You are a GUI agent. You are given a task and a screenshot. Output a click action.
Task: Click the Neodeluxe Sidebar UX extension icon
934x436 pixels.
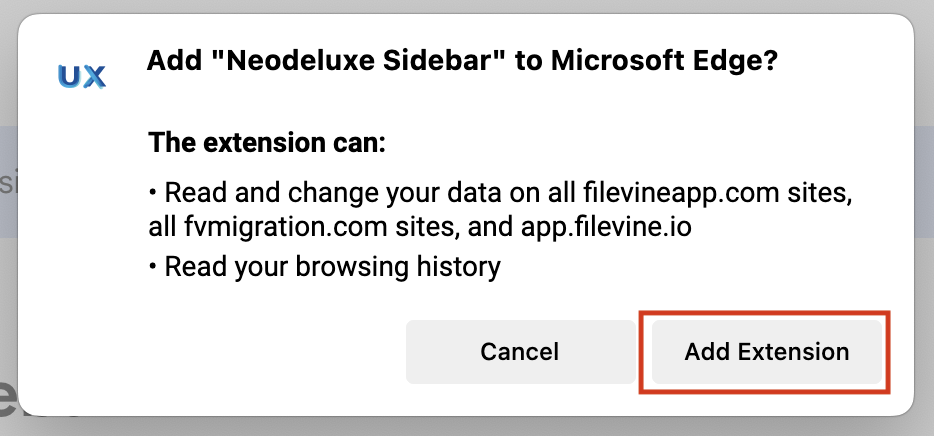[x=82, y=77]
